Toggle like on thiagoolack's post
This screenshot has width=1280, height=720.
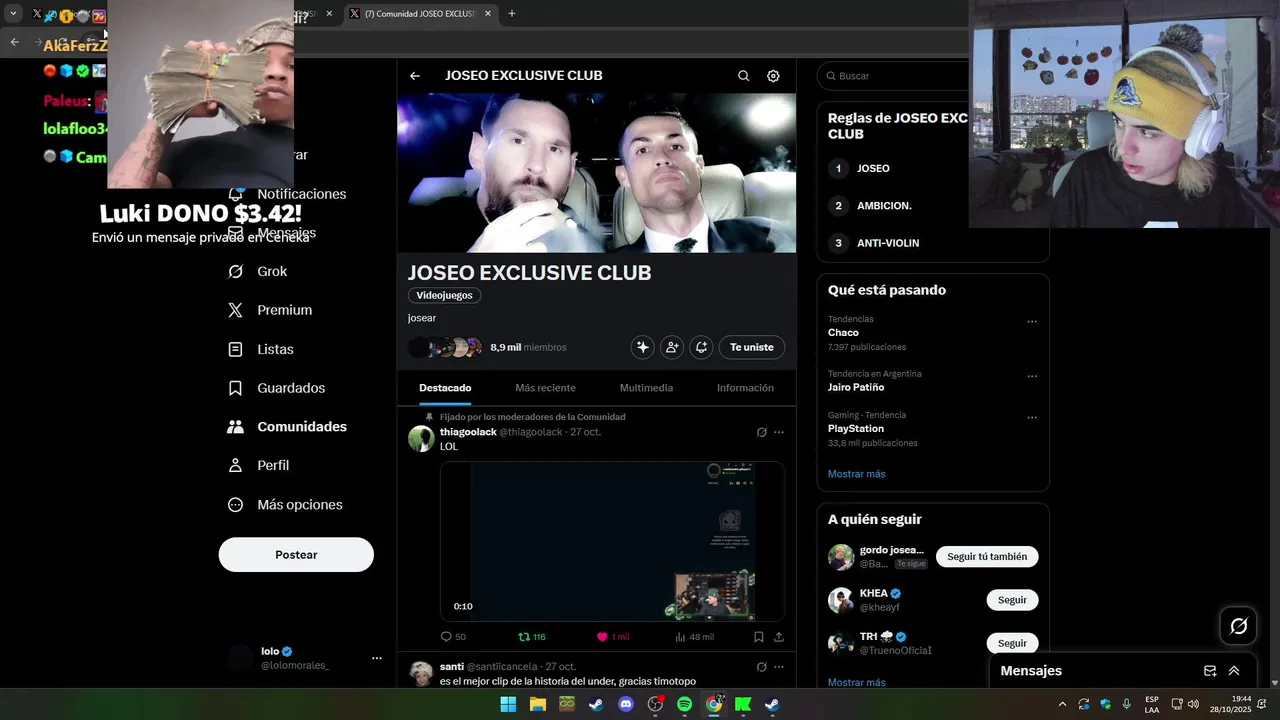(612, 637)
